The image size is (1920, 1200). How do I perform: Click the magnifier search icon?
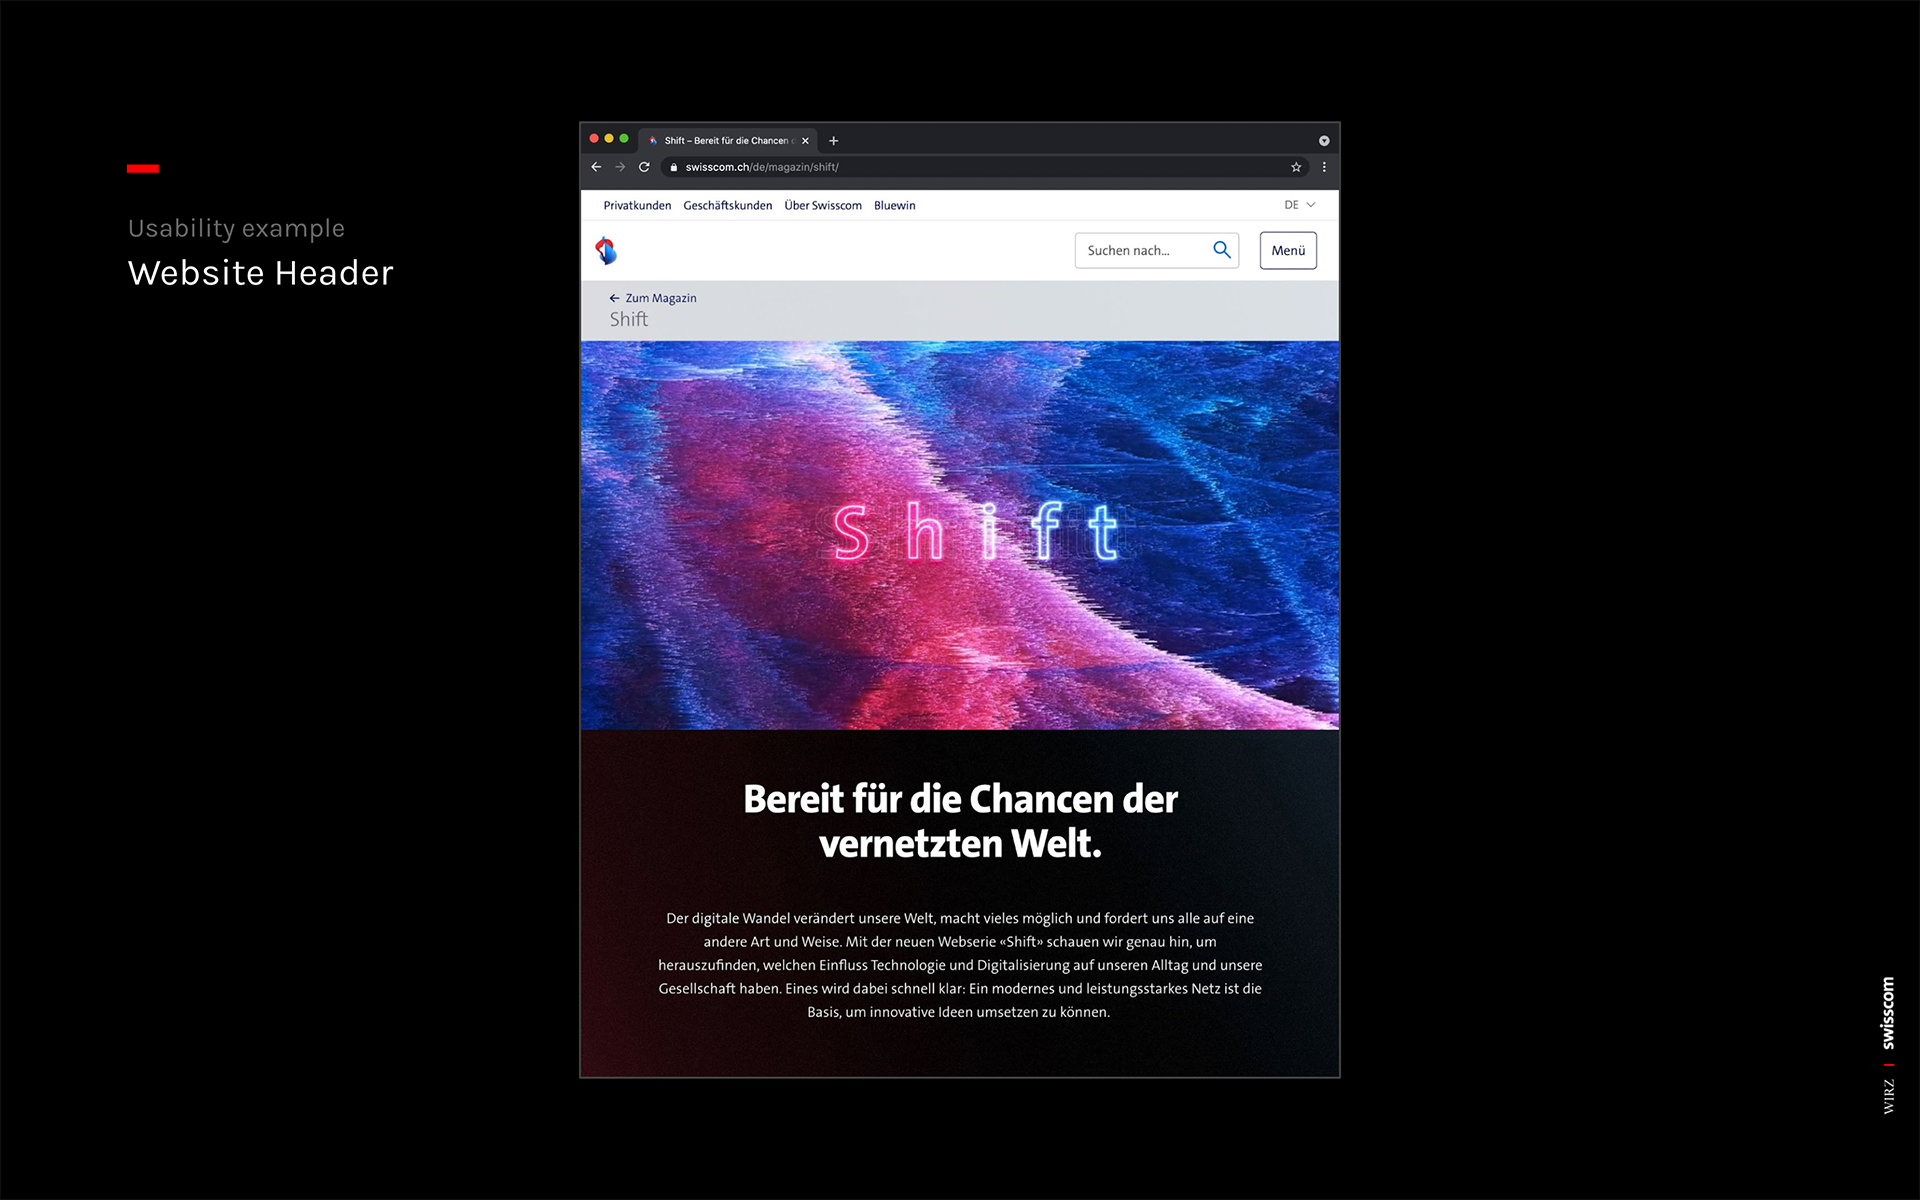point(1222,250)
